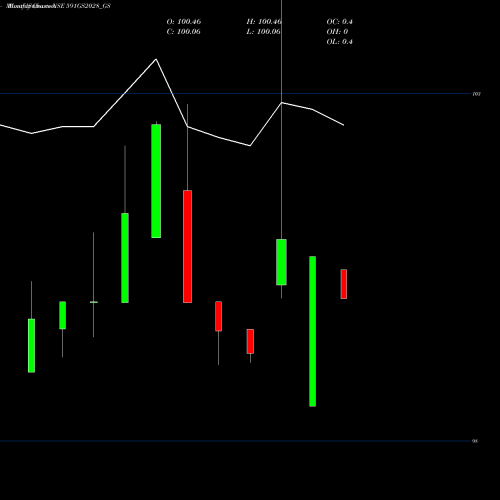Select the second green candle from the left
The image size is (500, 500).
62,315
